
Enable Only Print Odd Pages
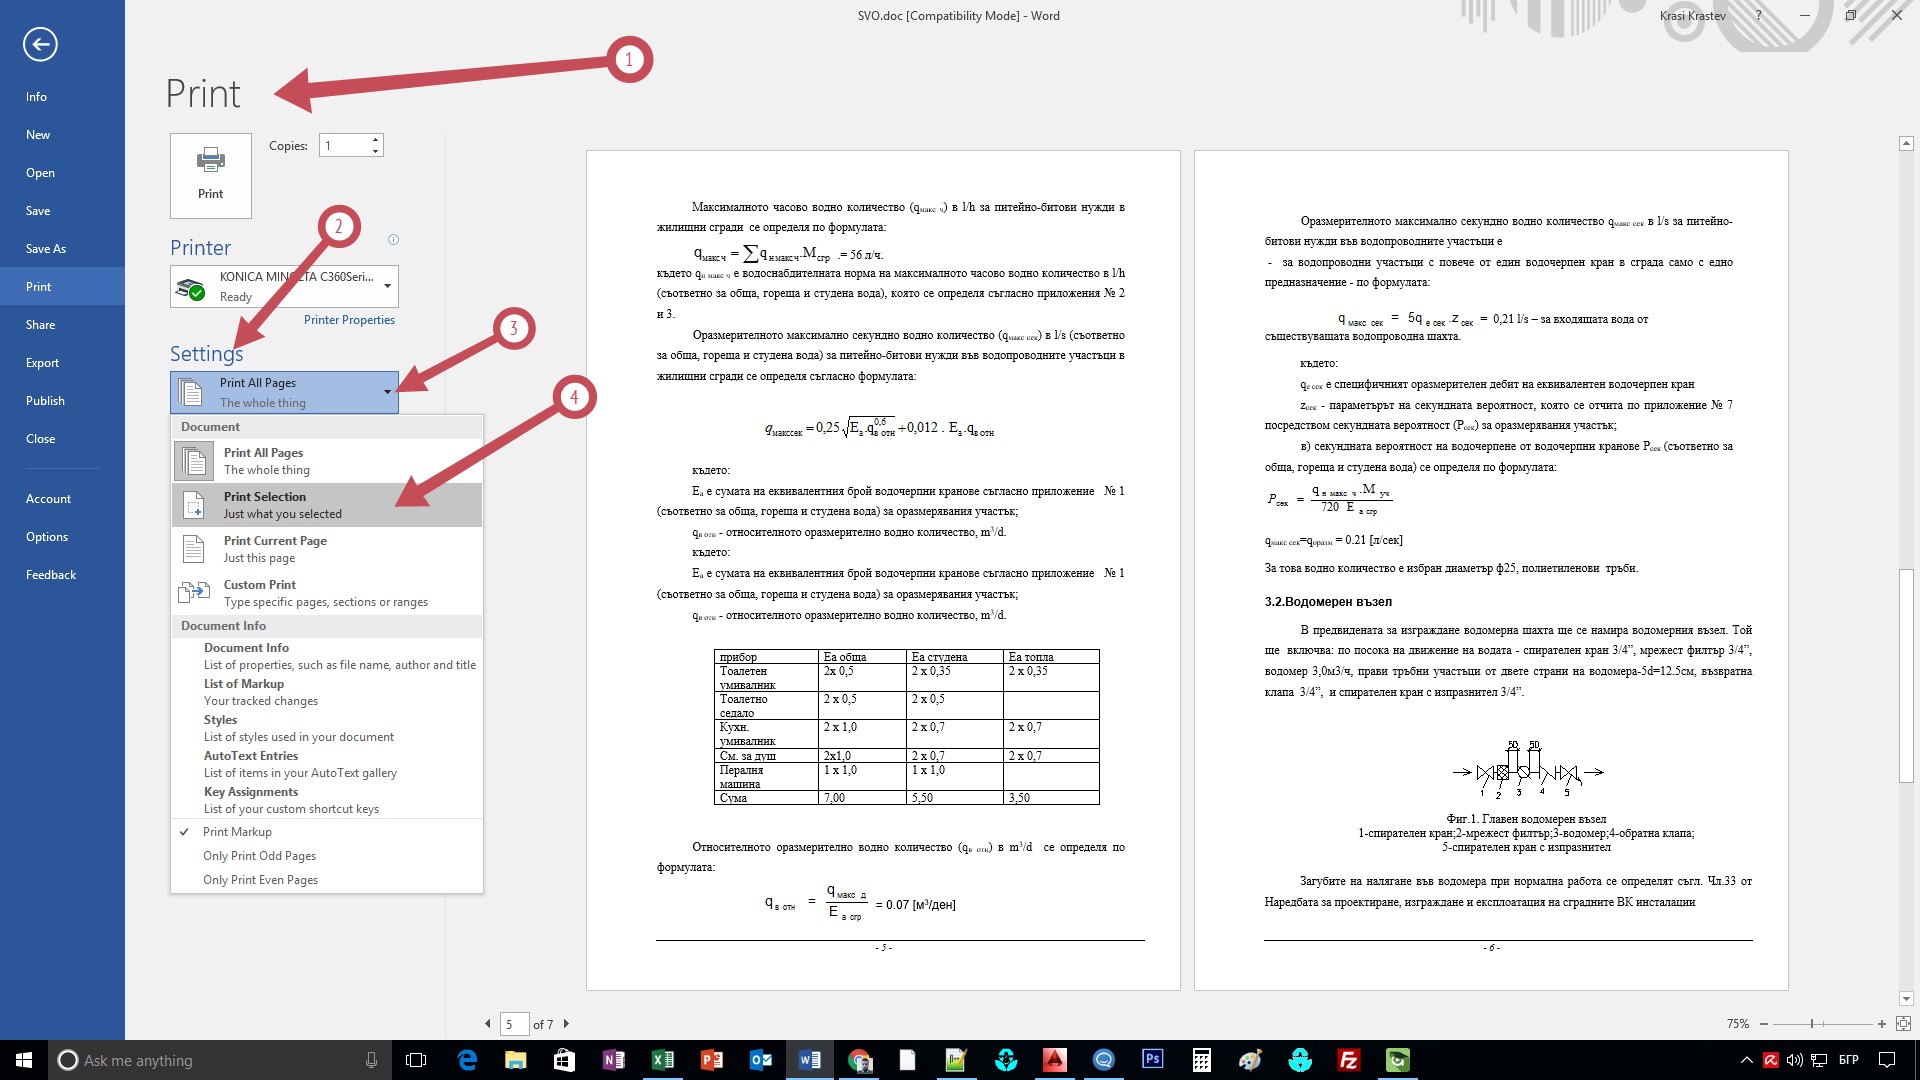259,856
